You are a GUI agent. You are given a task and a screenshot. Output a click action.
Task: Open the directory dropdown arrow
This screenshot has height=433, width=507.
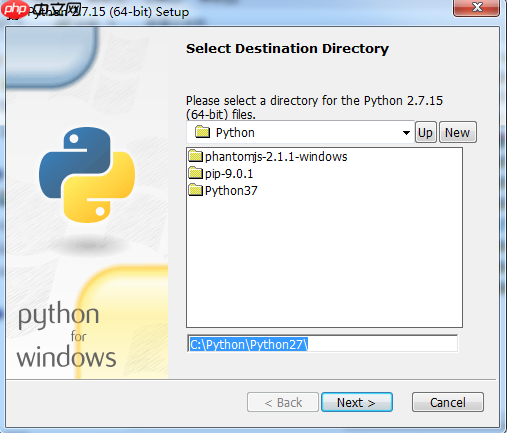tap(406, 133)
